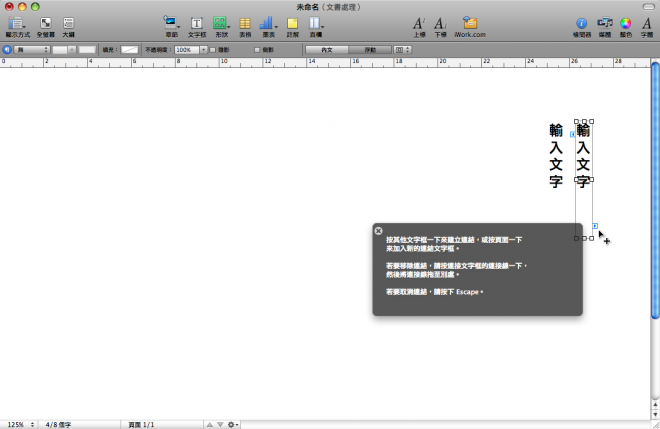The image size is (660, 429).
Task: Enable the 陰影 shadow checkbox
Action: tap(212, 49)
